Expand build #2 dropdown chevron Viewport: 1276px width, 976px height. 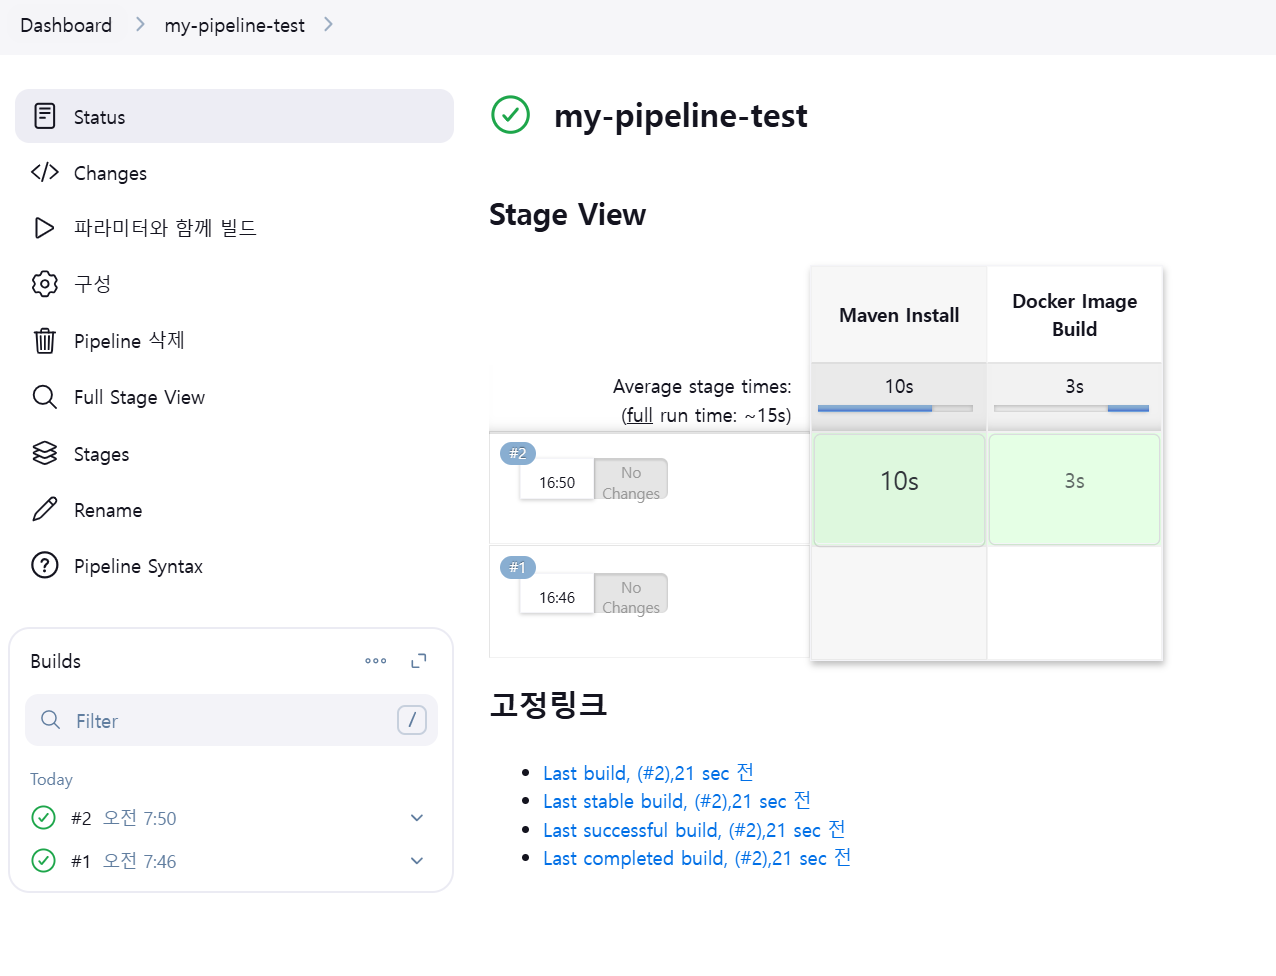[417, 818]
